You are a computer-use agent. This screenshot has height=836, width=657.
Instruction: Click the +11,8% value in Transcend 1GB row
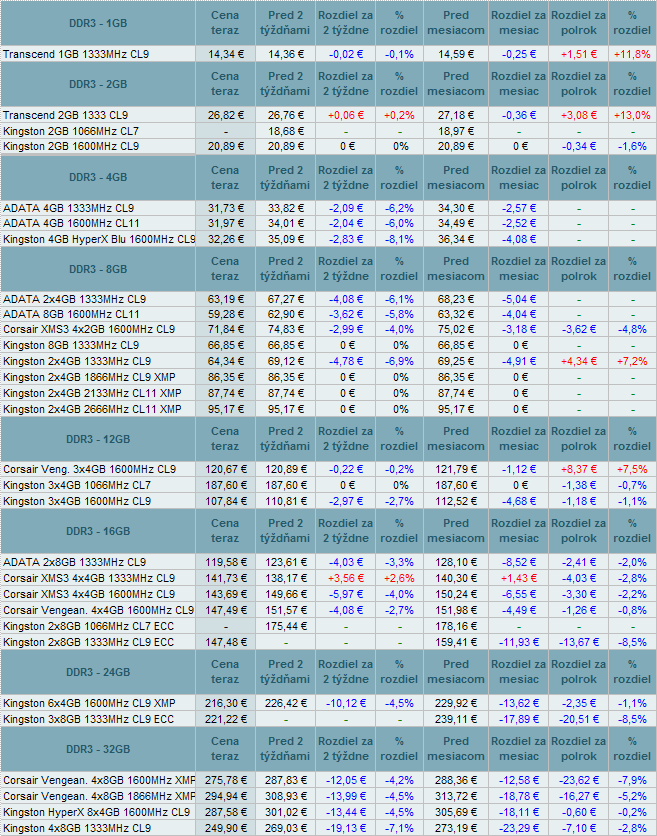(632, 54)
